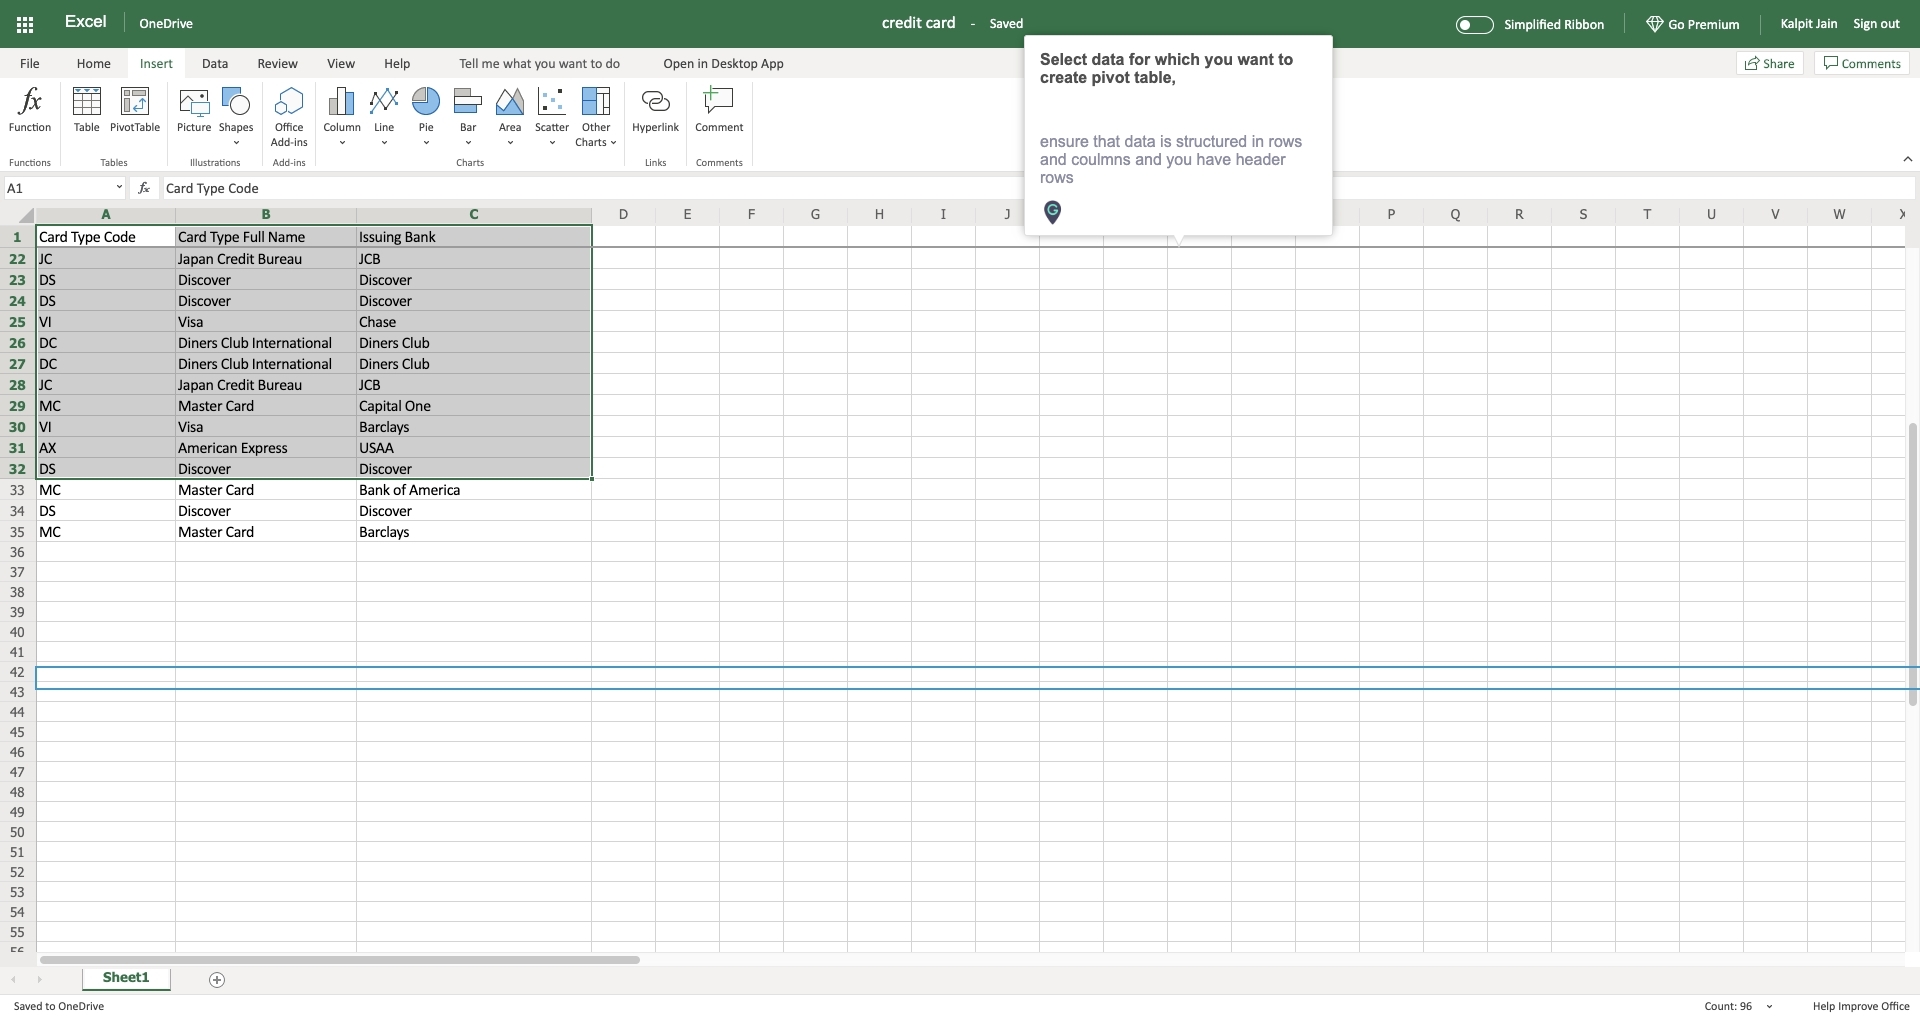Select header cell Issuing Bank

tap(473, 237)
